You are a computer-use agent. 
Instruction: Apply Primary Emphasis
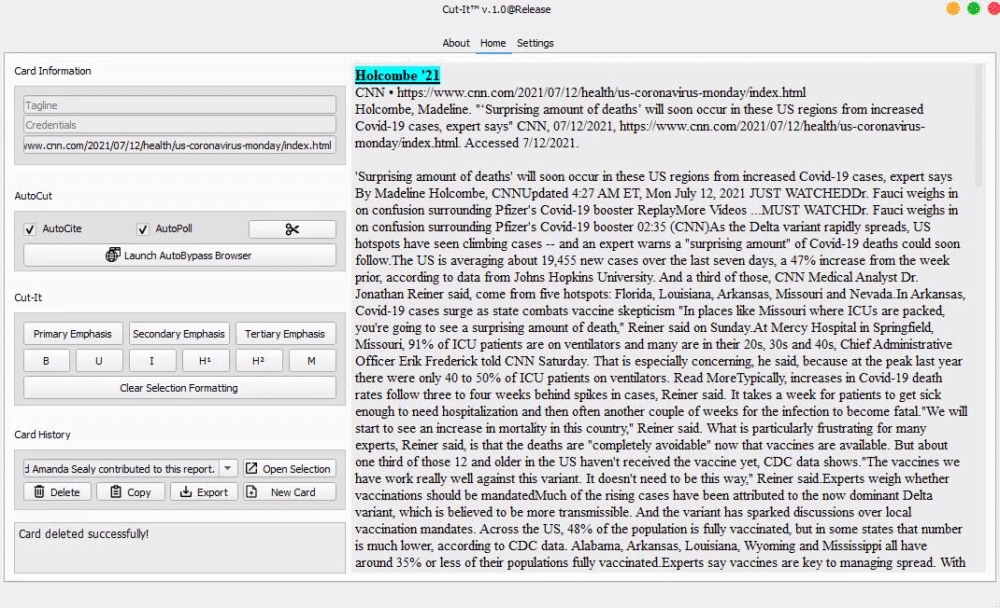(72, 334)
